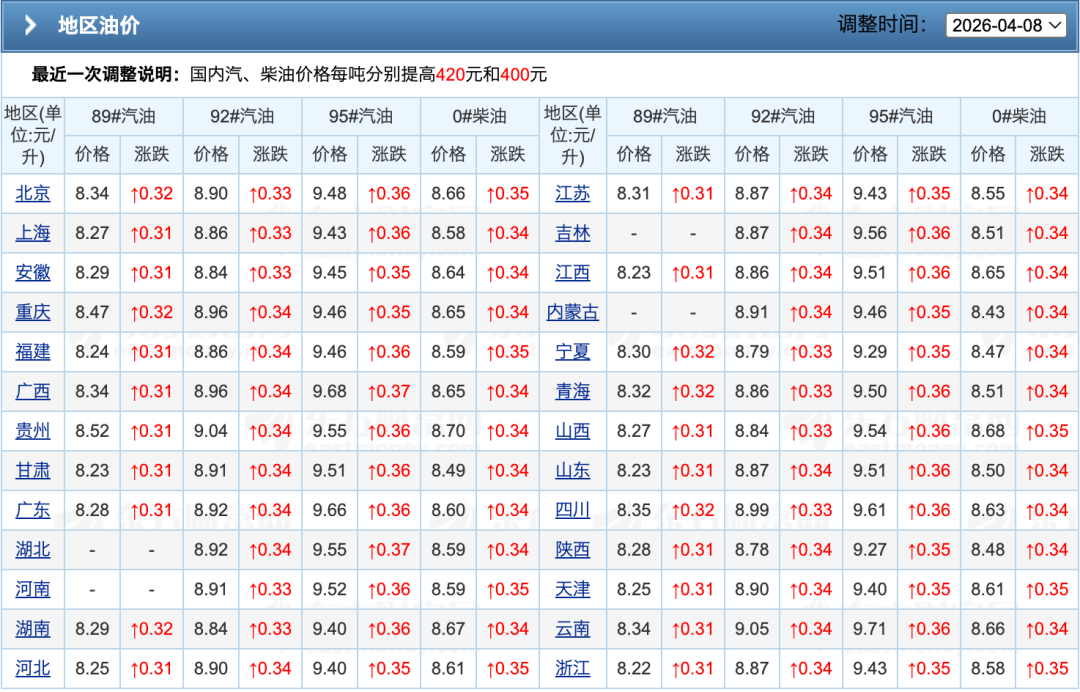Open the 陕西 region link
This screenshot has height=692, width=1080.
(x=572, y=549)
